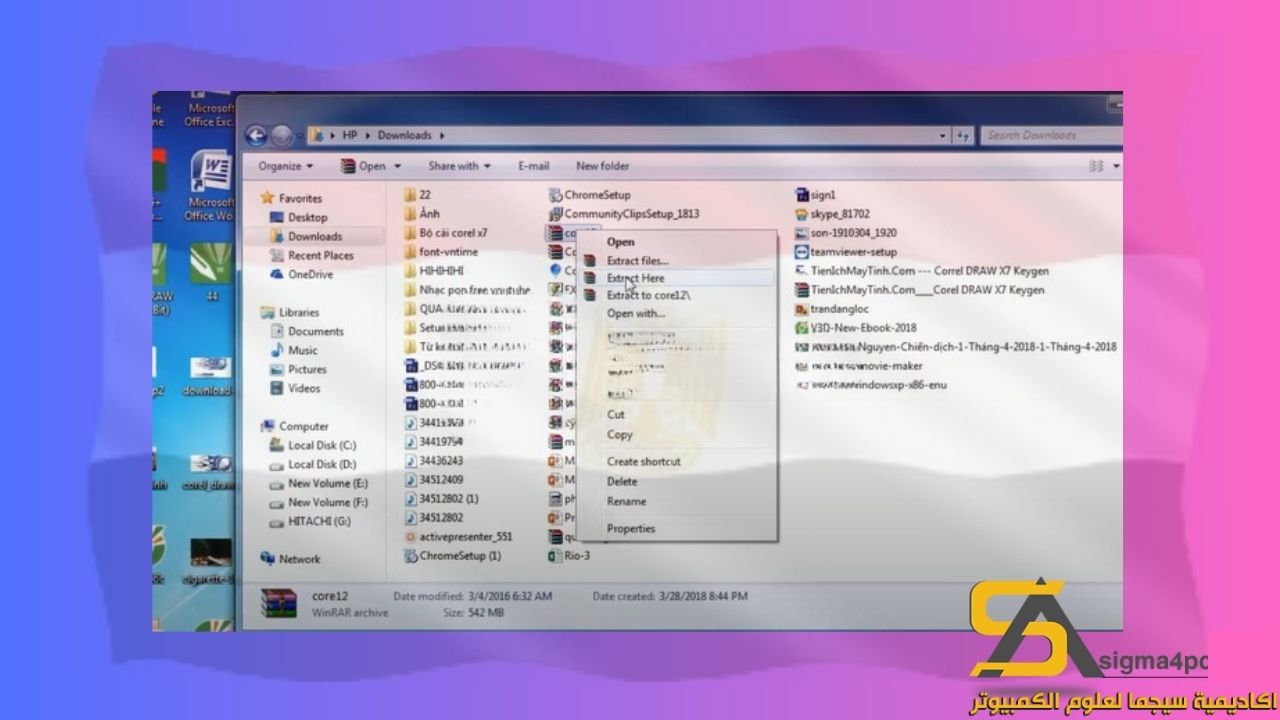Screen dimensions: 1280x720
Task: Open the Share with dropdown
Action: coord(459,166)
